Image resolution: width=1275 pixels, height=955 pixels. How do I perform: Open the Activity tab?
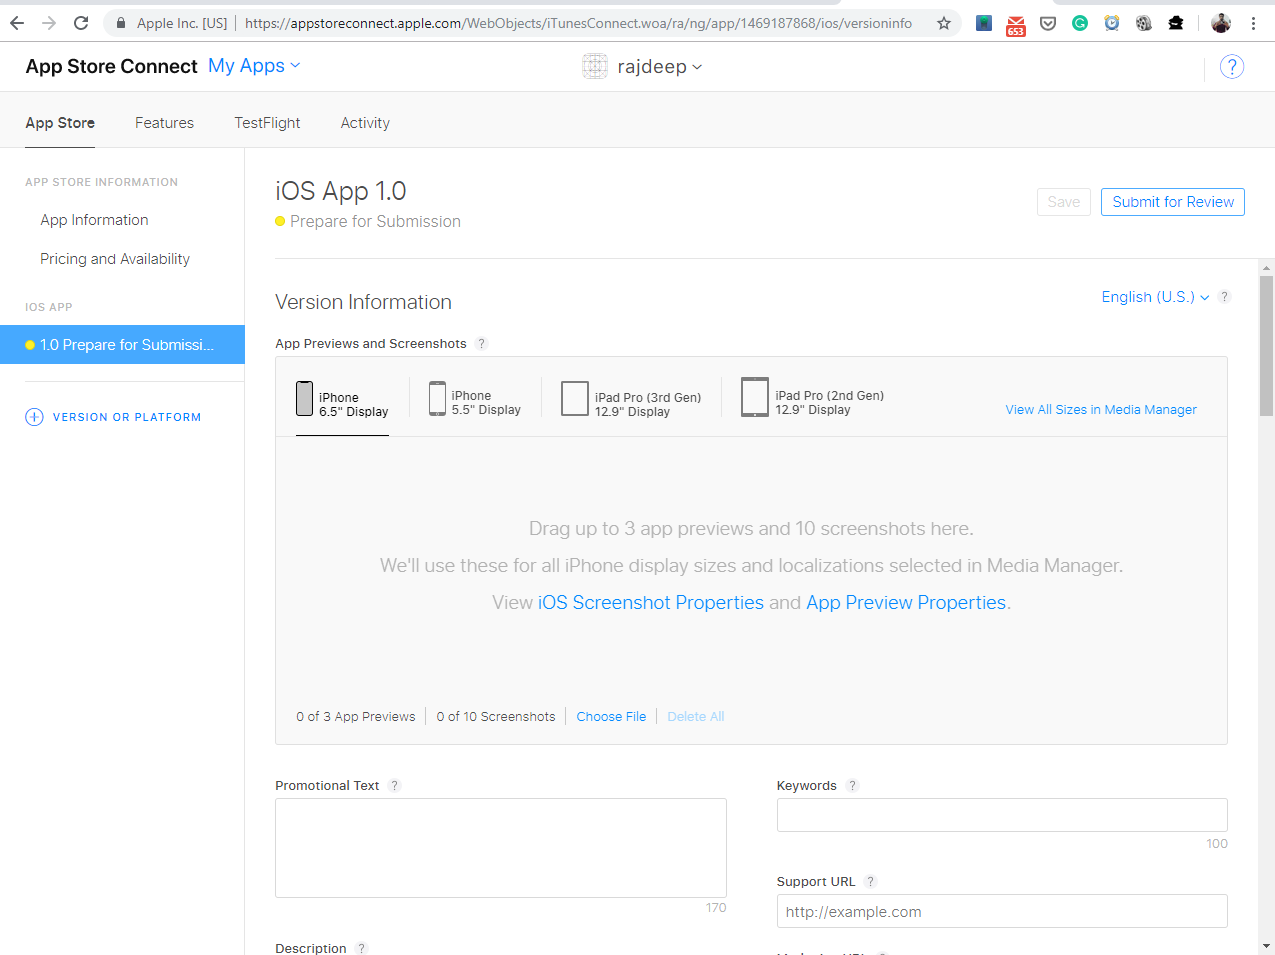pos(365,122)
